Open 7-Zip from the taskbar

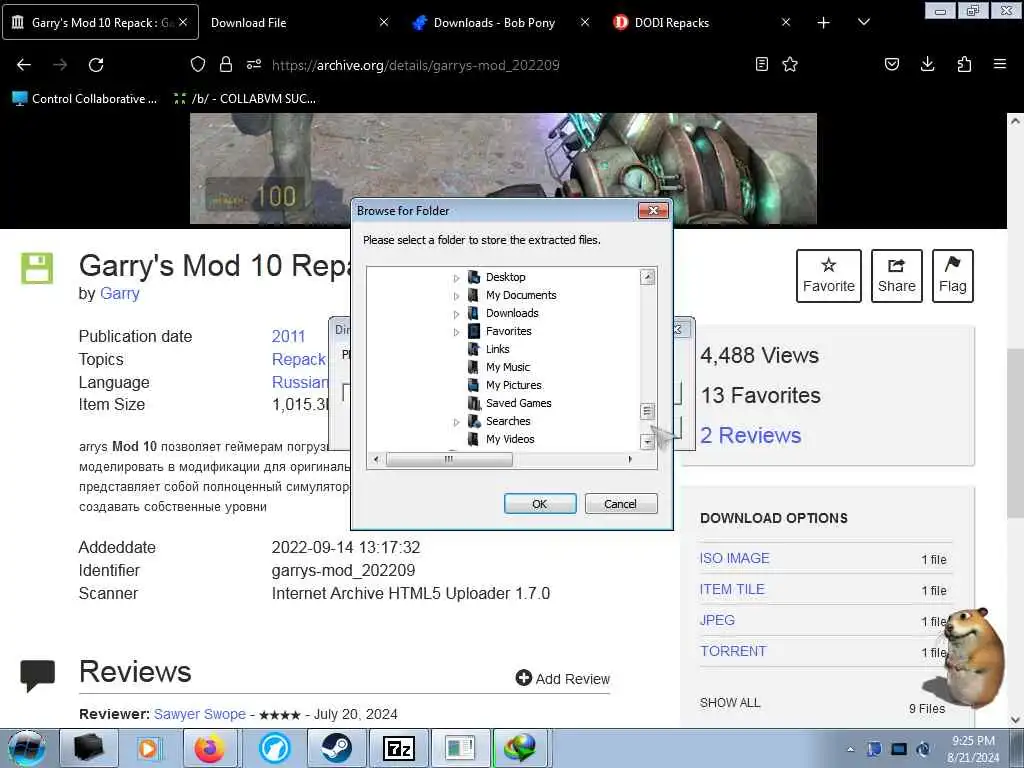tap(399, 748)
